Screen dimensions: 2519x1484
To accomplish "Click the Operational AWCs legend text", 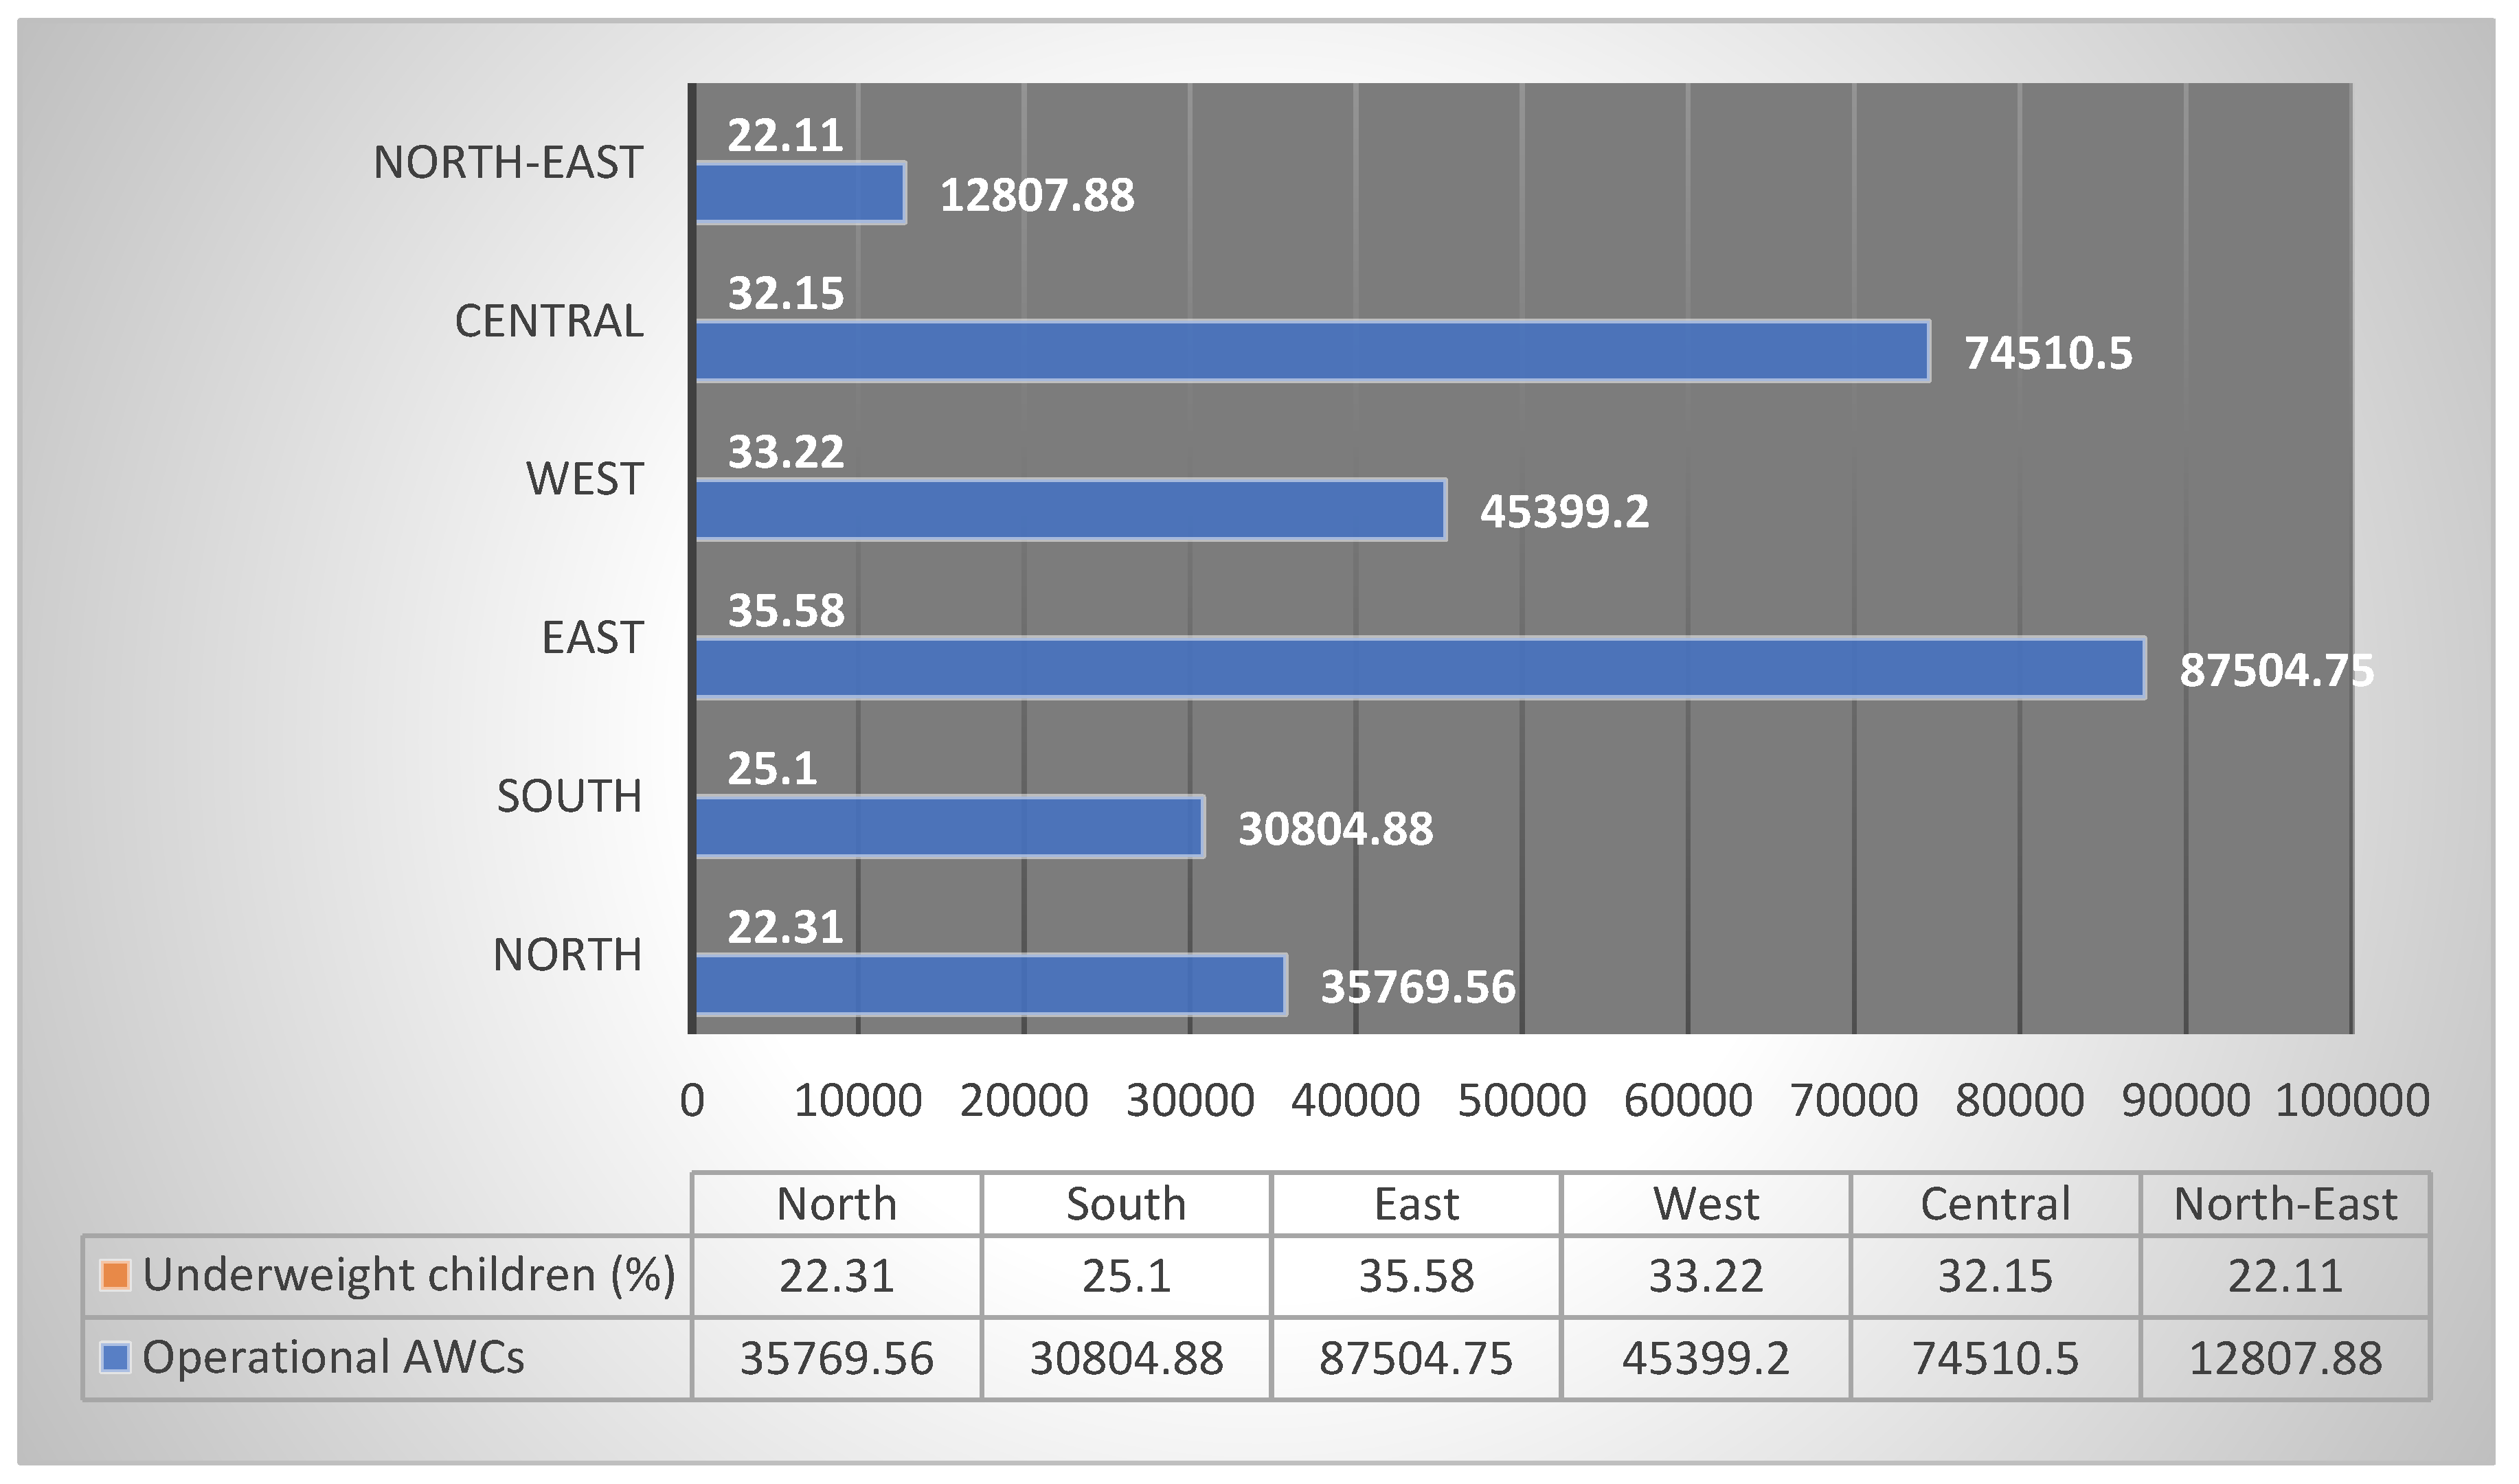I will point(333,1357).
